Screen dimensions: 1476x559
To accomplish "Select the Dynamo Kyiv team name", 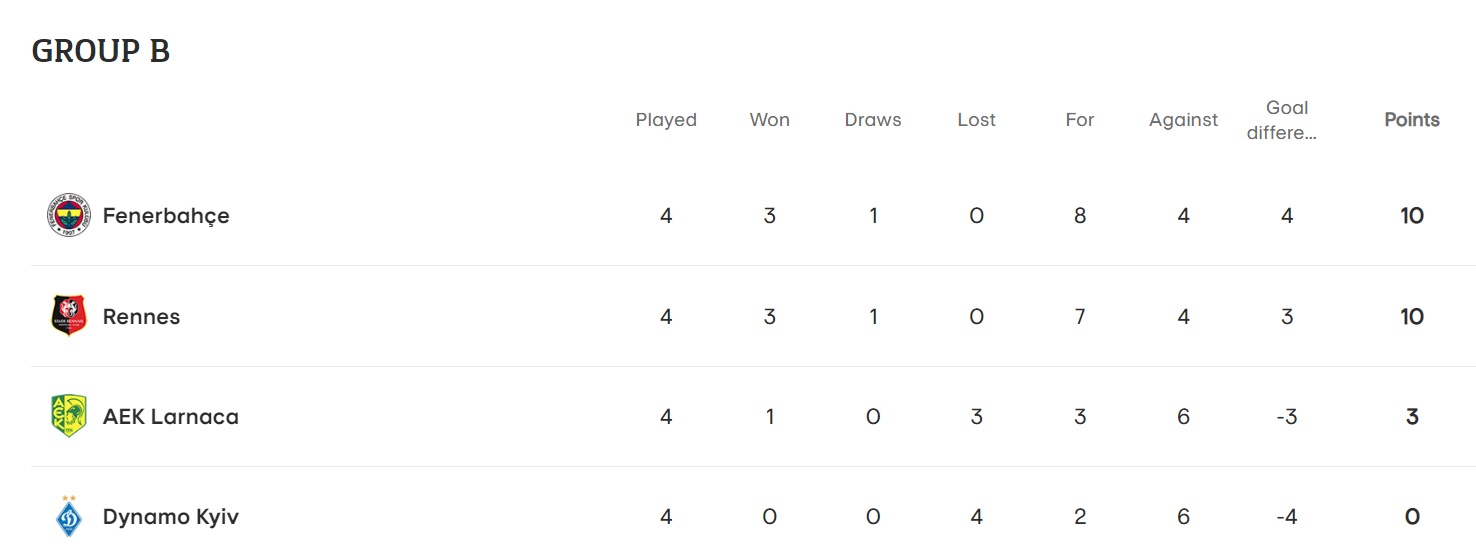I will click(x=170, y=517).
